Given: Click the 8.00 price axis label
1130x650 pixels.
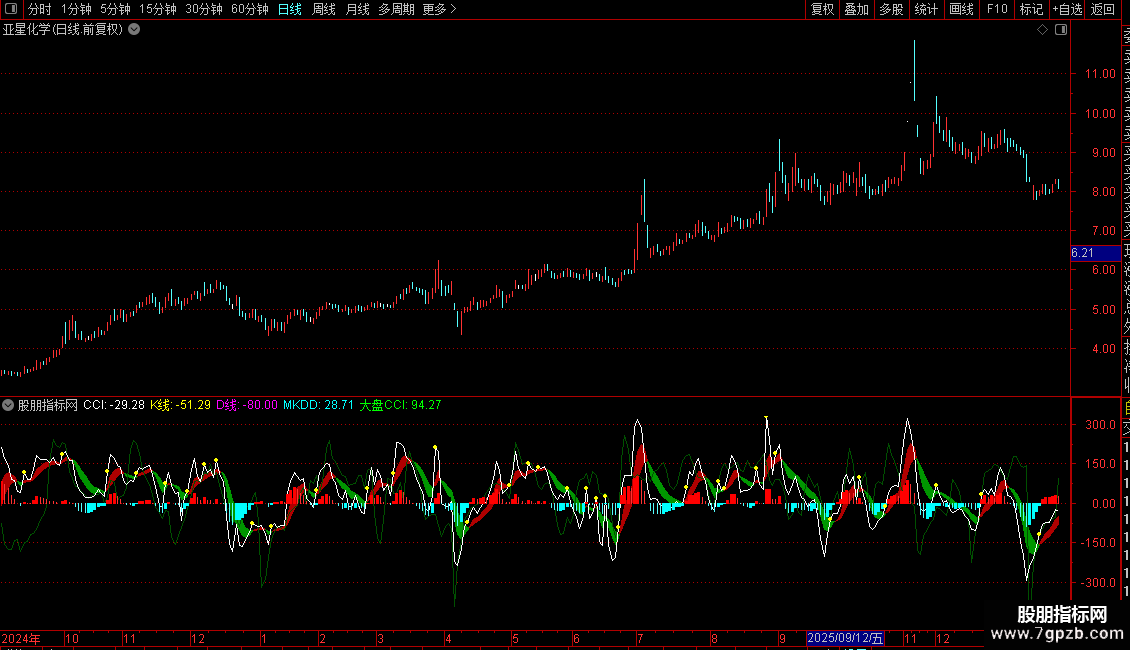Looking at the screenshot, I should [x=1103, y=192].
